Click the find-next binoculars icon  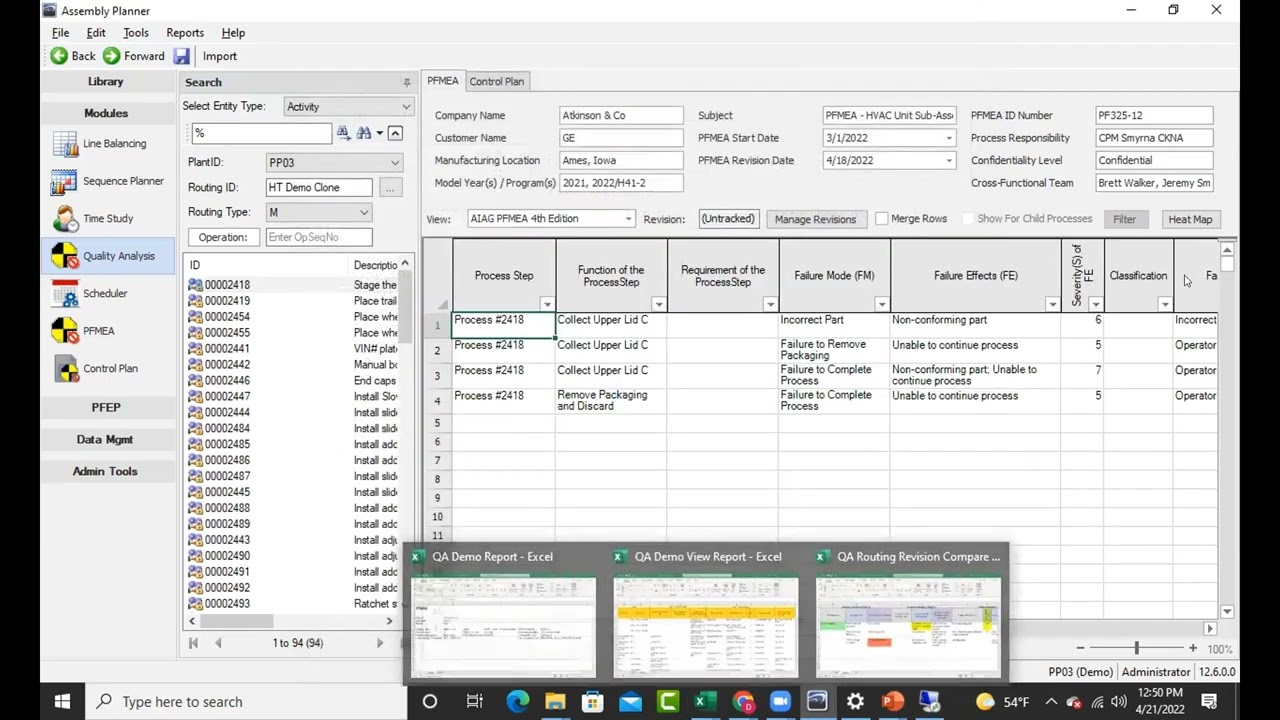(x=343, y=133)
